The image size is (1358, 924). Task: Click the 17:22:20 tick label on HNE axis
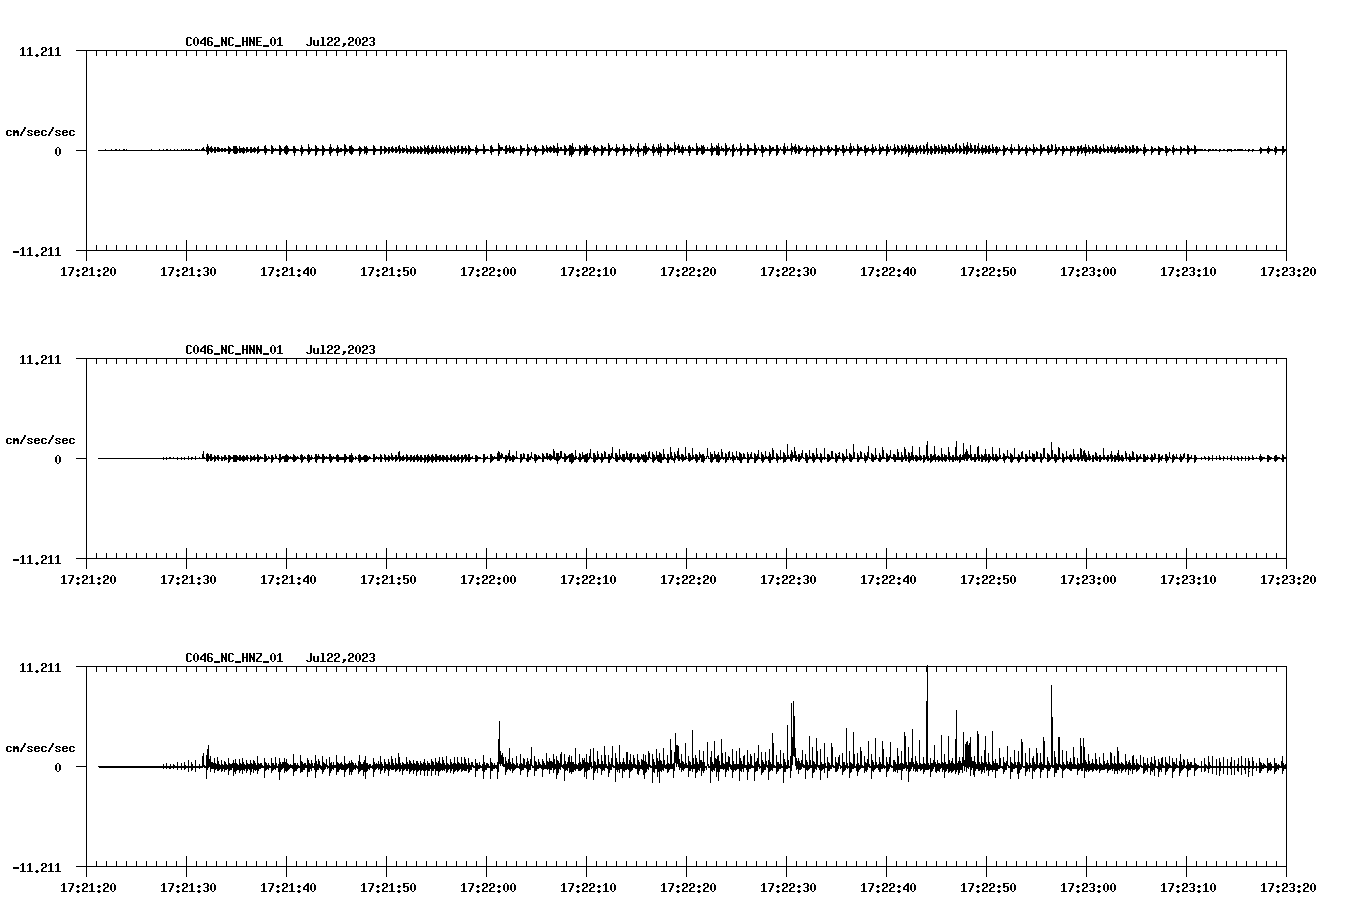point(687,269)
